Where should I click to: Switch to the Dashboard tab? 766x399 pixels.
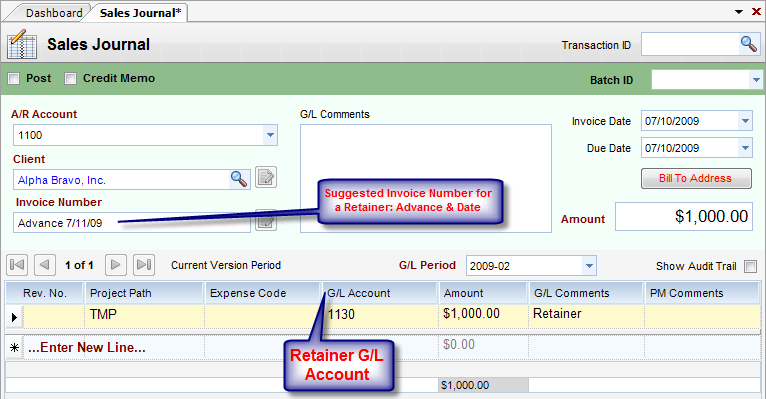click(x=54, y=13)
